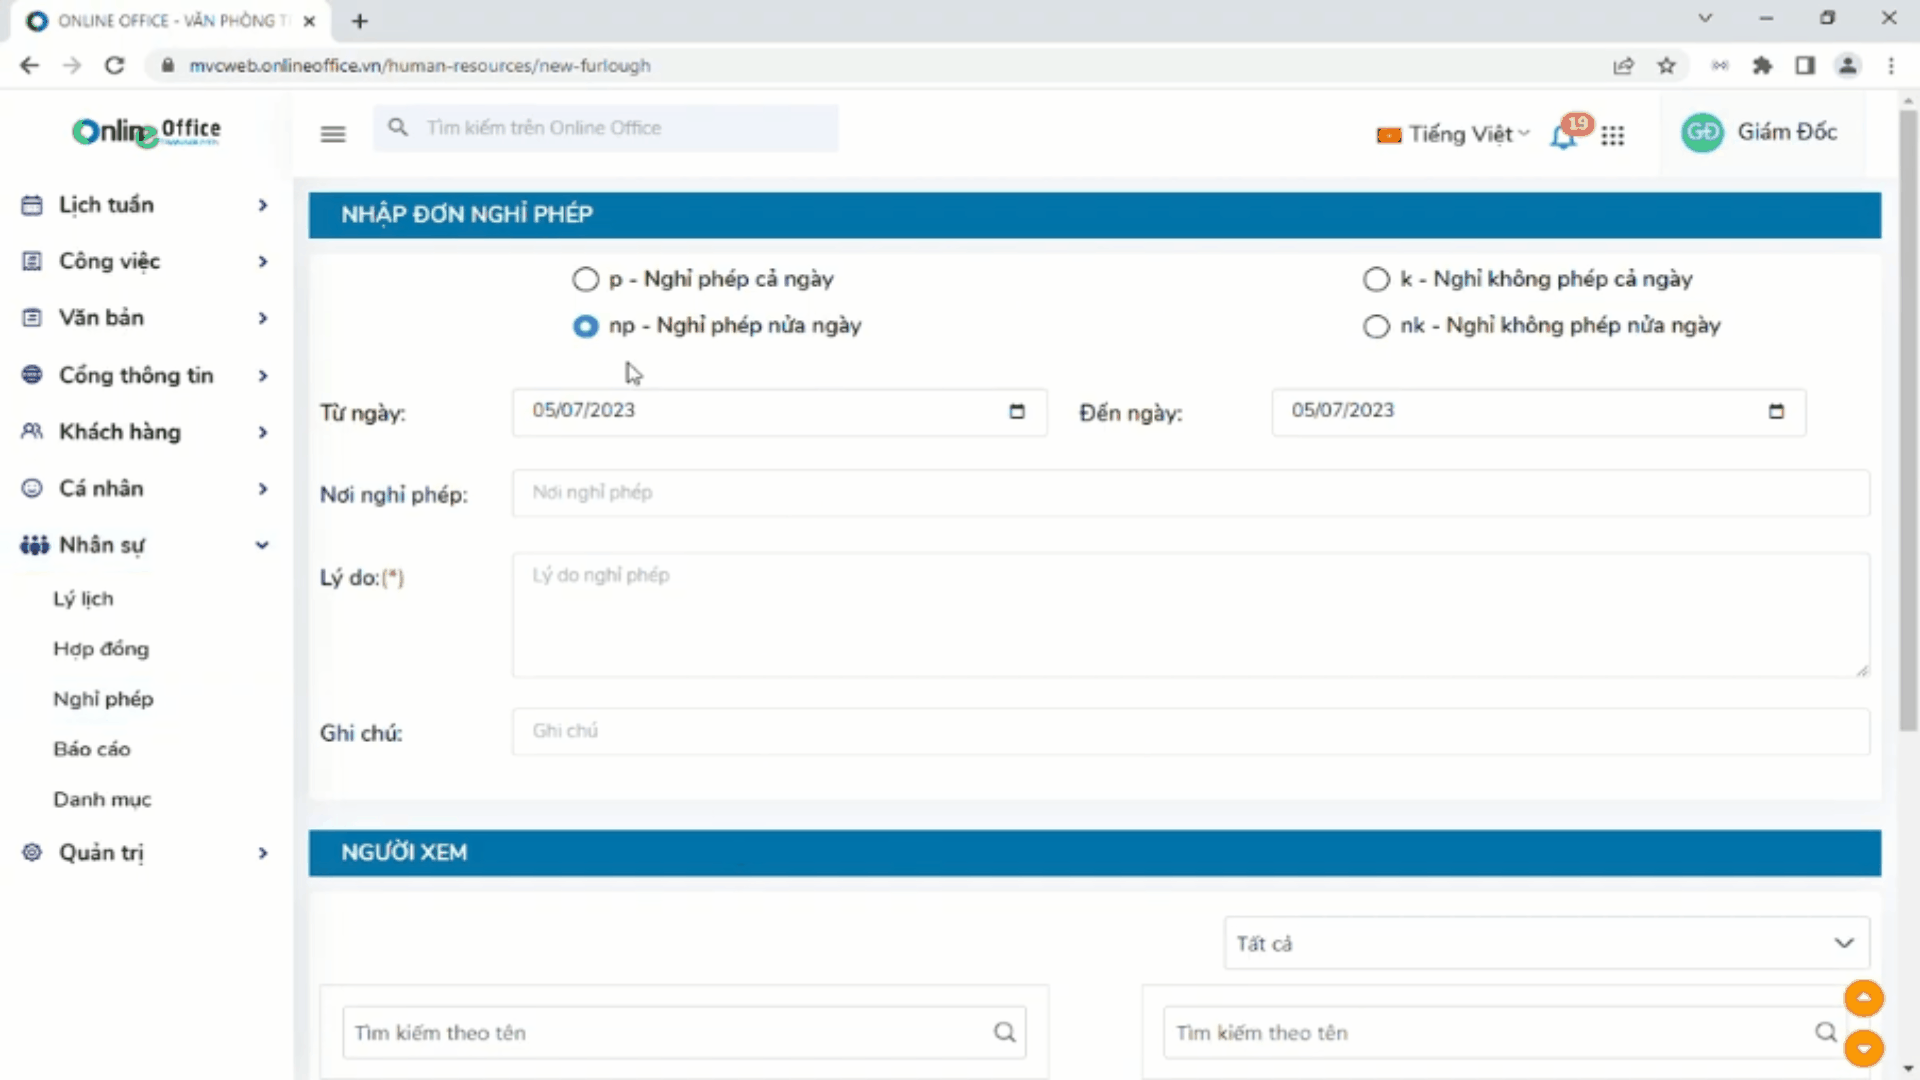This screenshot has width=1920, height=1080.
Task: Click the hamburger menu icon
Action: click(x=333, y=134)
